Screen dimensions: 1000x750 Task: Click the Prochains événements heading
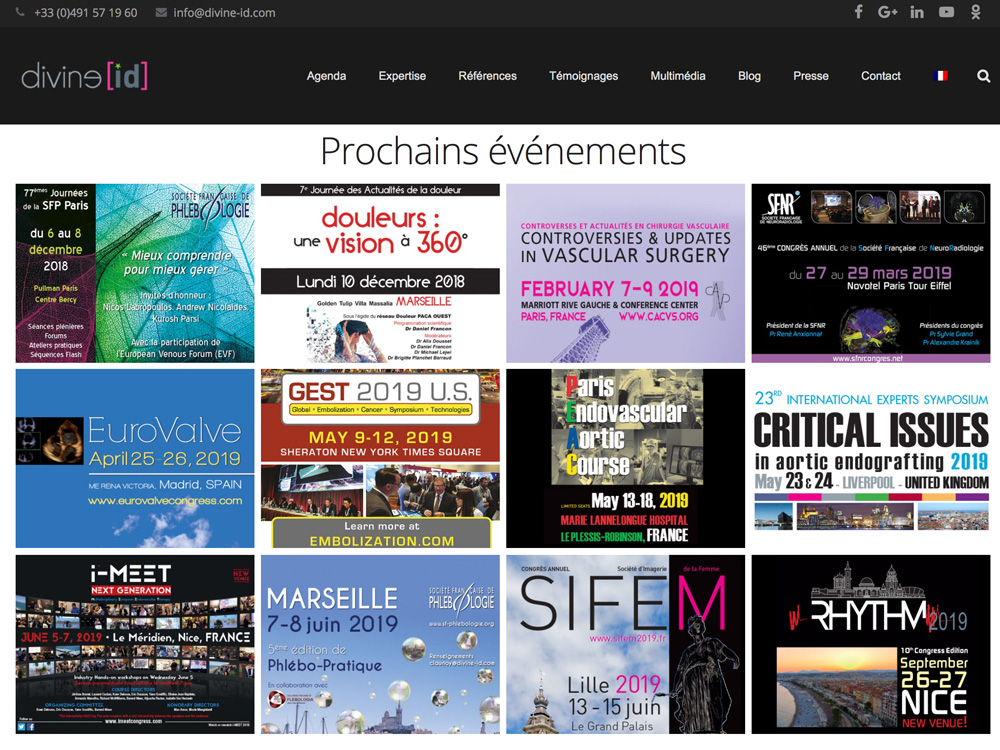[503, 151]
